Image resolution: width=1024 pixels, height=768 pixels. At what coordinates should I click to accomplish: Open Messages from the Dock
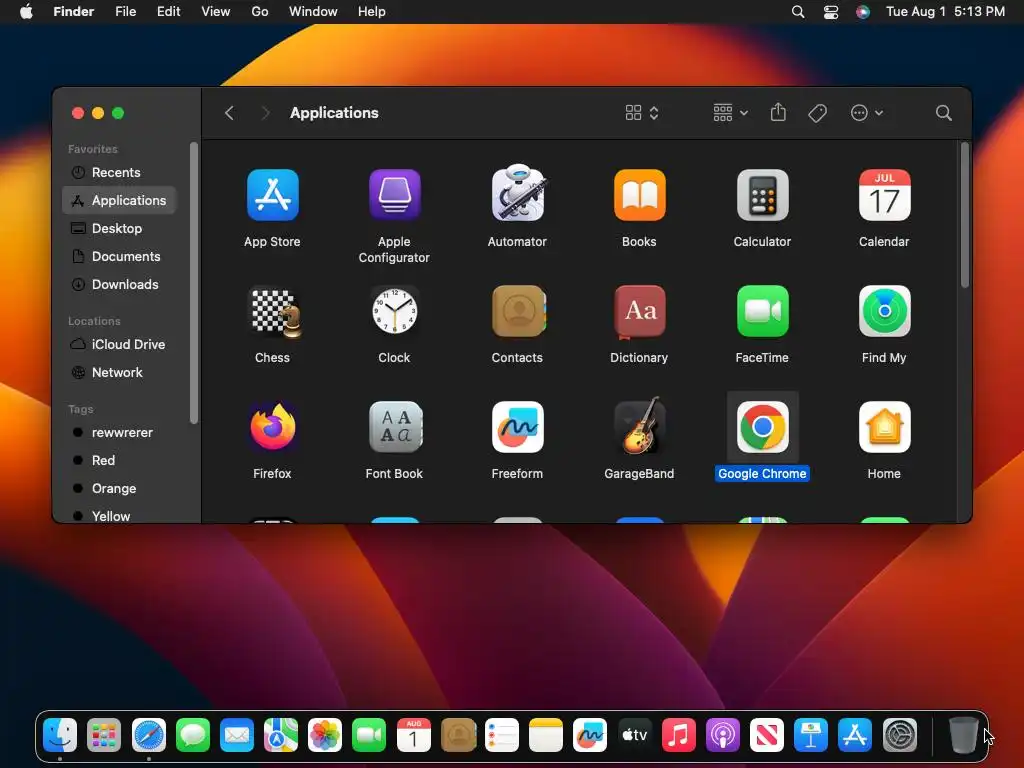coord(193,735)
